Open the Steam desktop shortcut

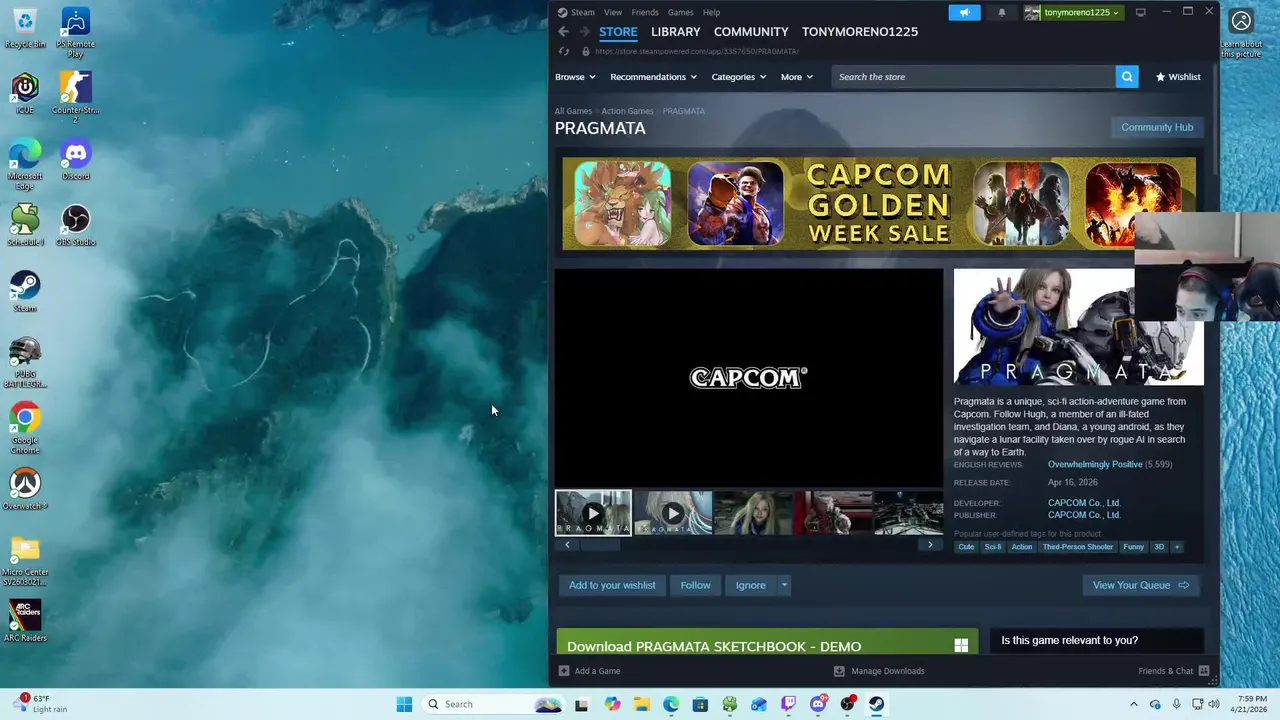coord(25,292)
